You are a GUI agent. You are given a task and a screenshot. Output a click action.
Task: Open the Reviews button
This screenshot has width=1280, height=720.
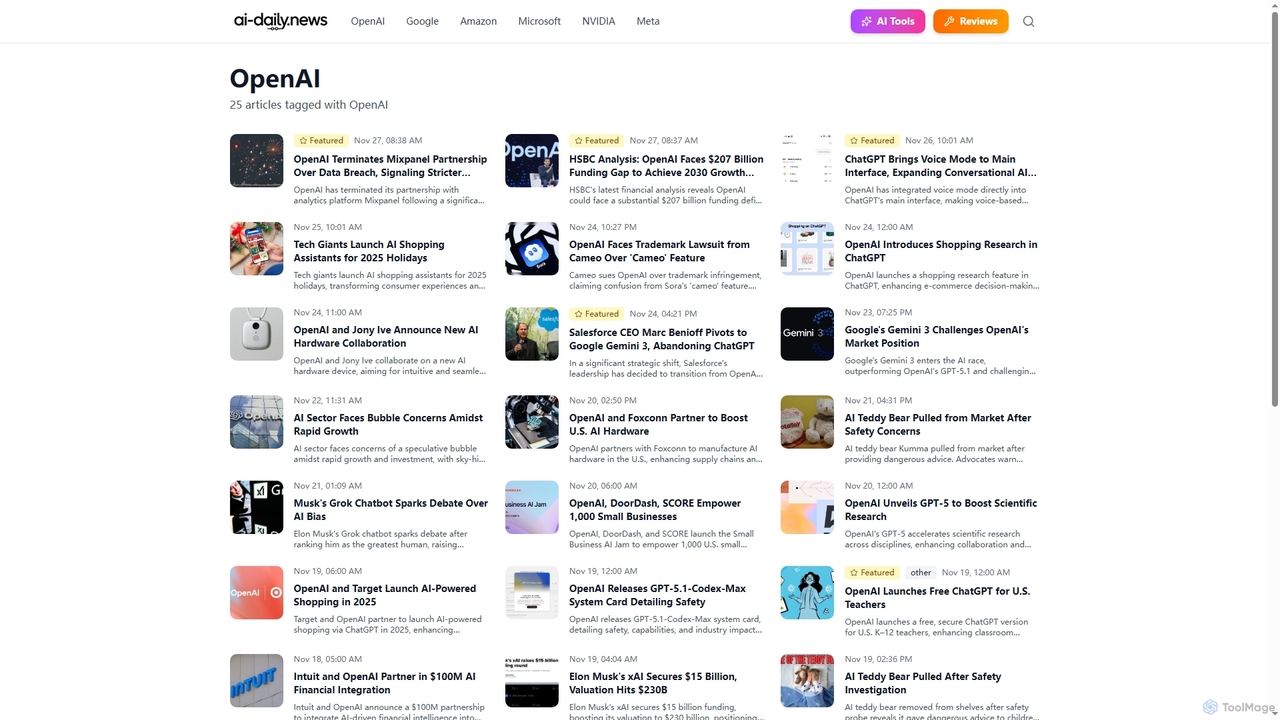click(971, 21)
